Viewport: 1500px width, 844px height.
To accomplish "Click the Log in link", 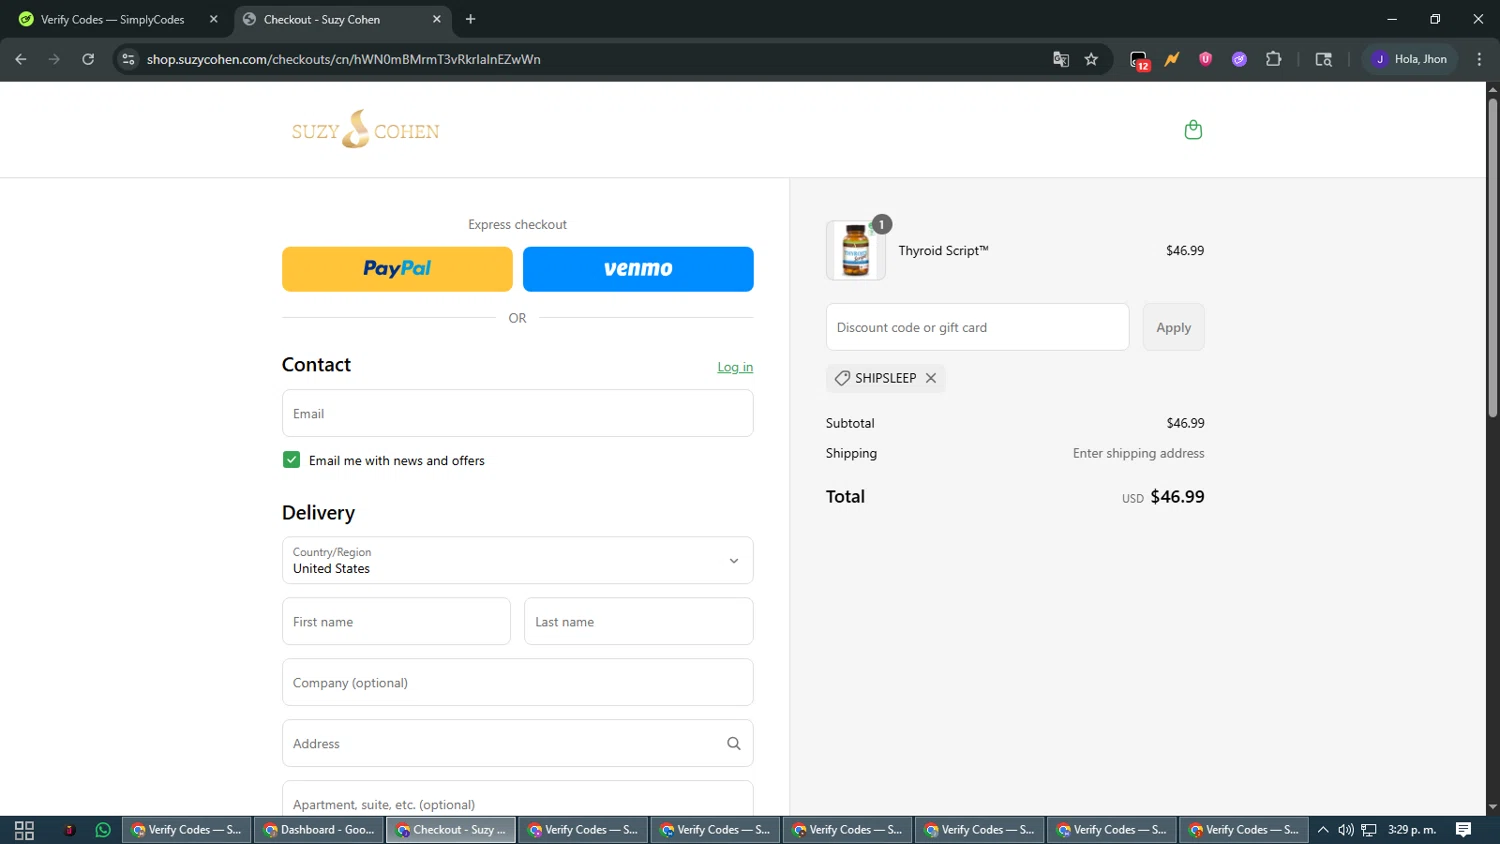I will [x=735, y=367].
